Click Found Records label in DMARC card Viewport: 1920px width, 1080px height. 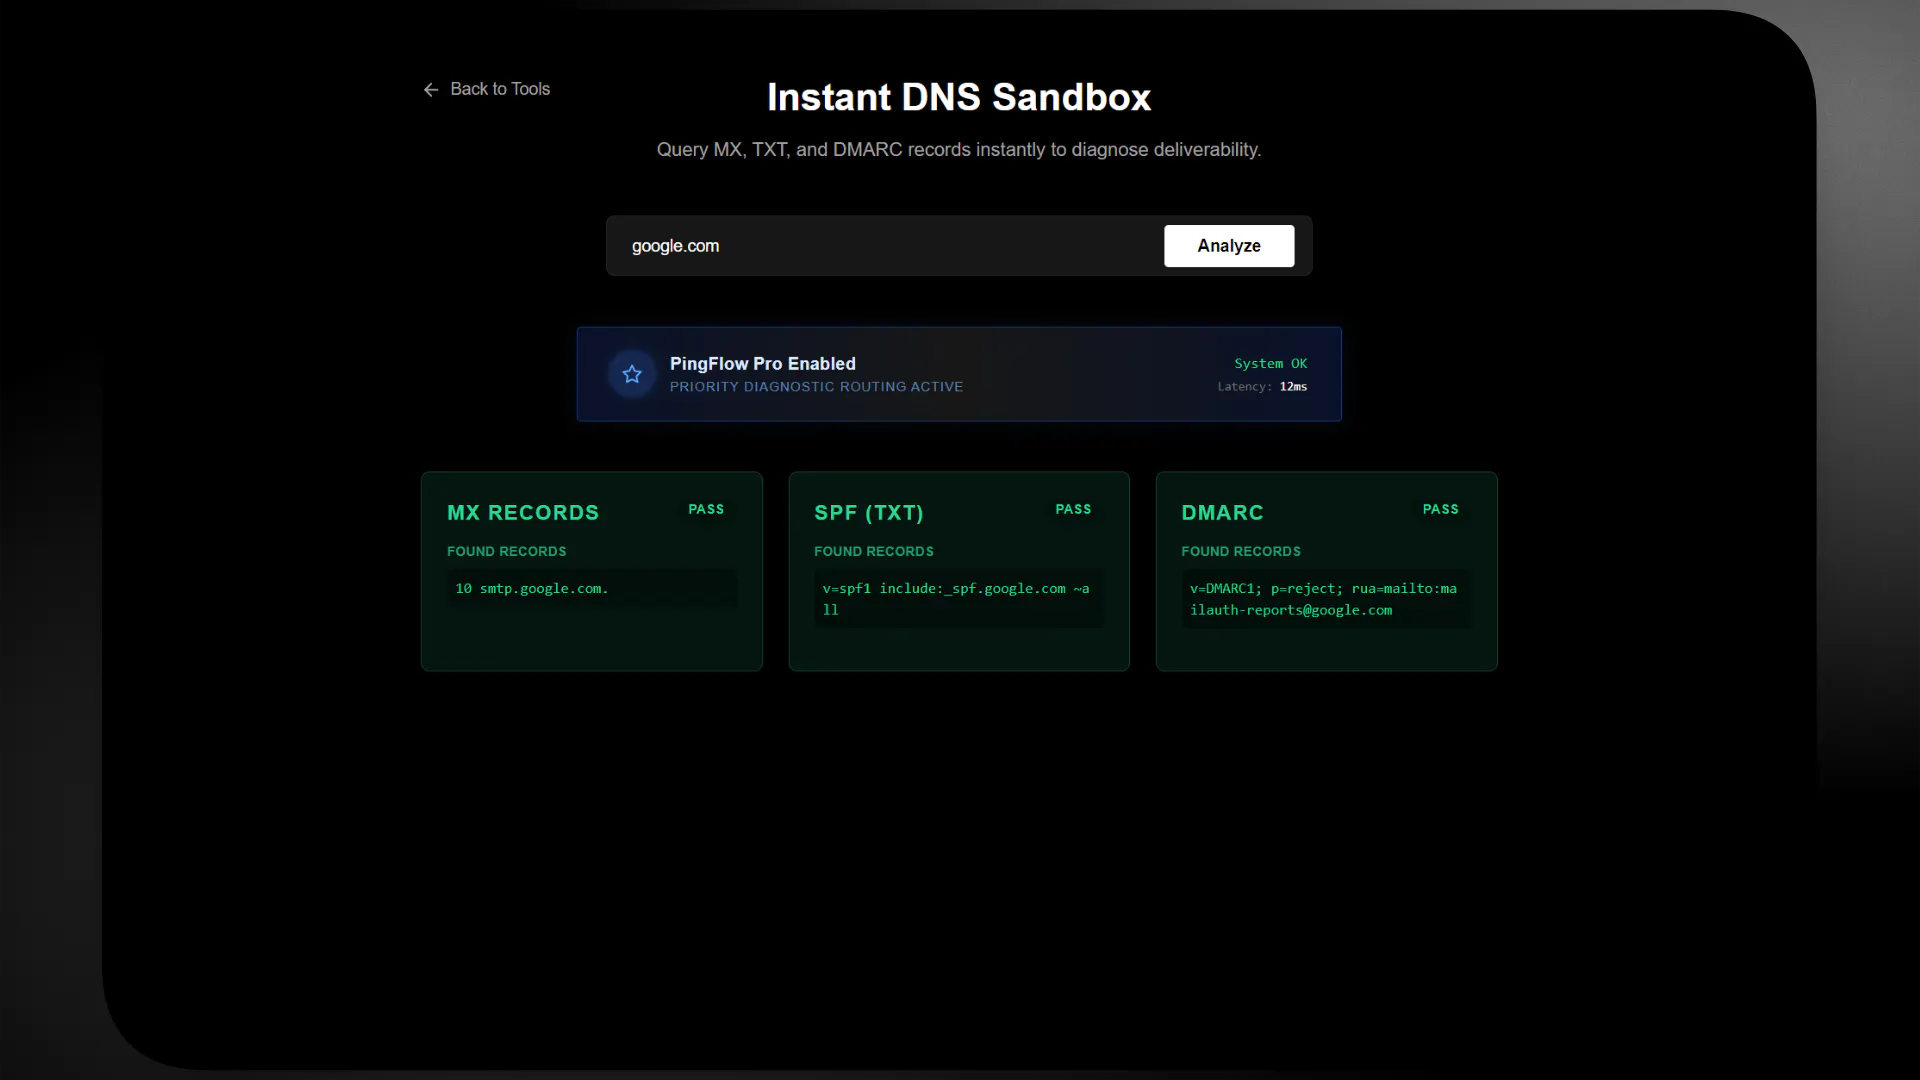(1241, 552)
